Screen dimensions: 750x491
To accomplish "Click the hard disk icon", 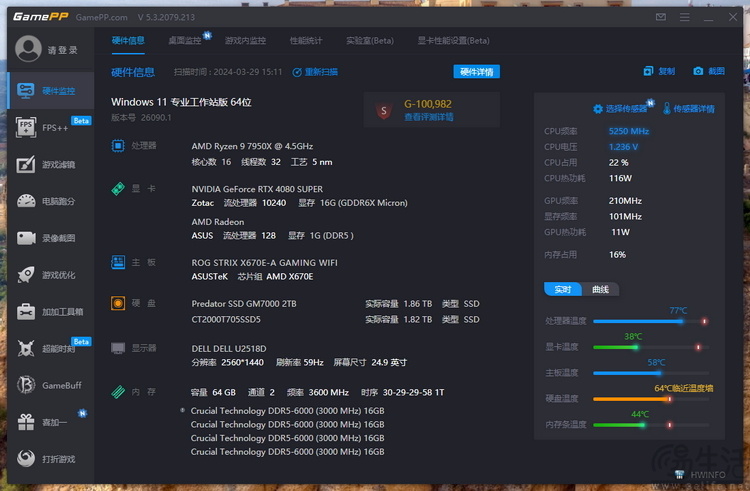I will tap(118, 303).
